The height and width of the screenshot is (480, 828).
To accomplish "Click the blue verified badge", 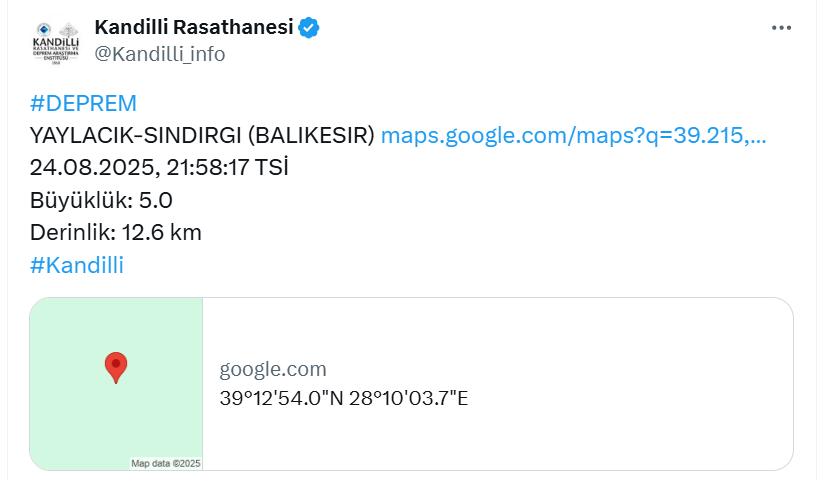I will [x=309, y=27].
